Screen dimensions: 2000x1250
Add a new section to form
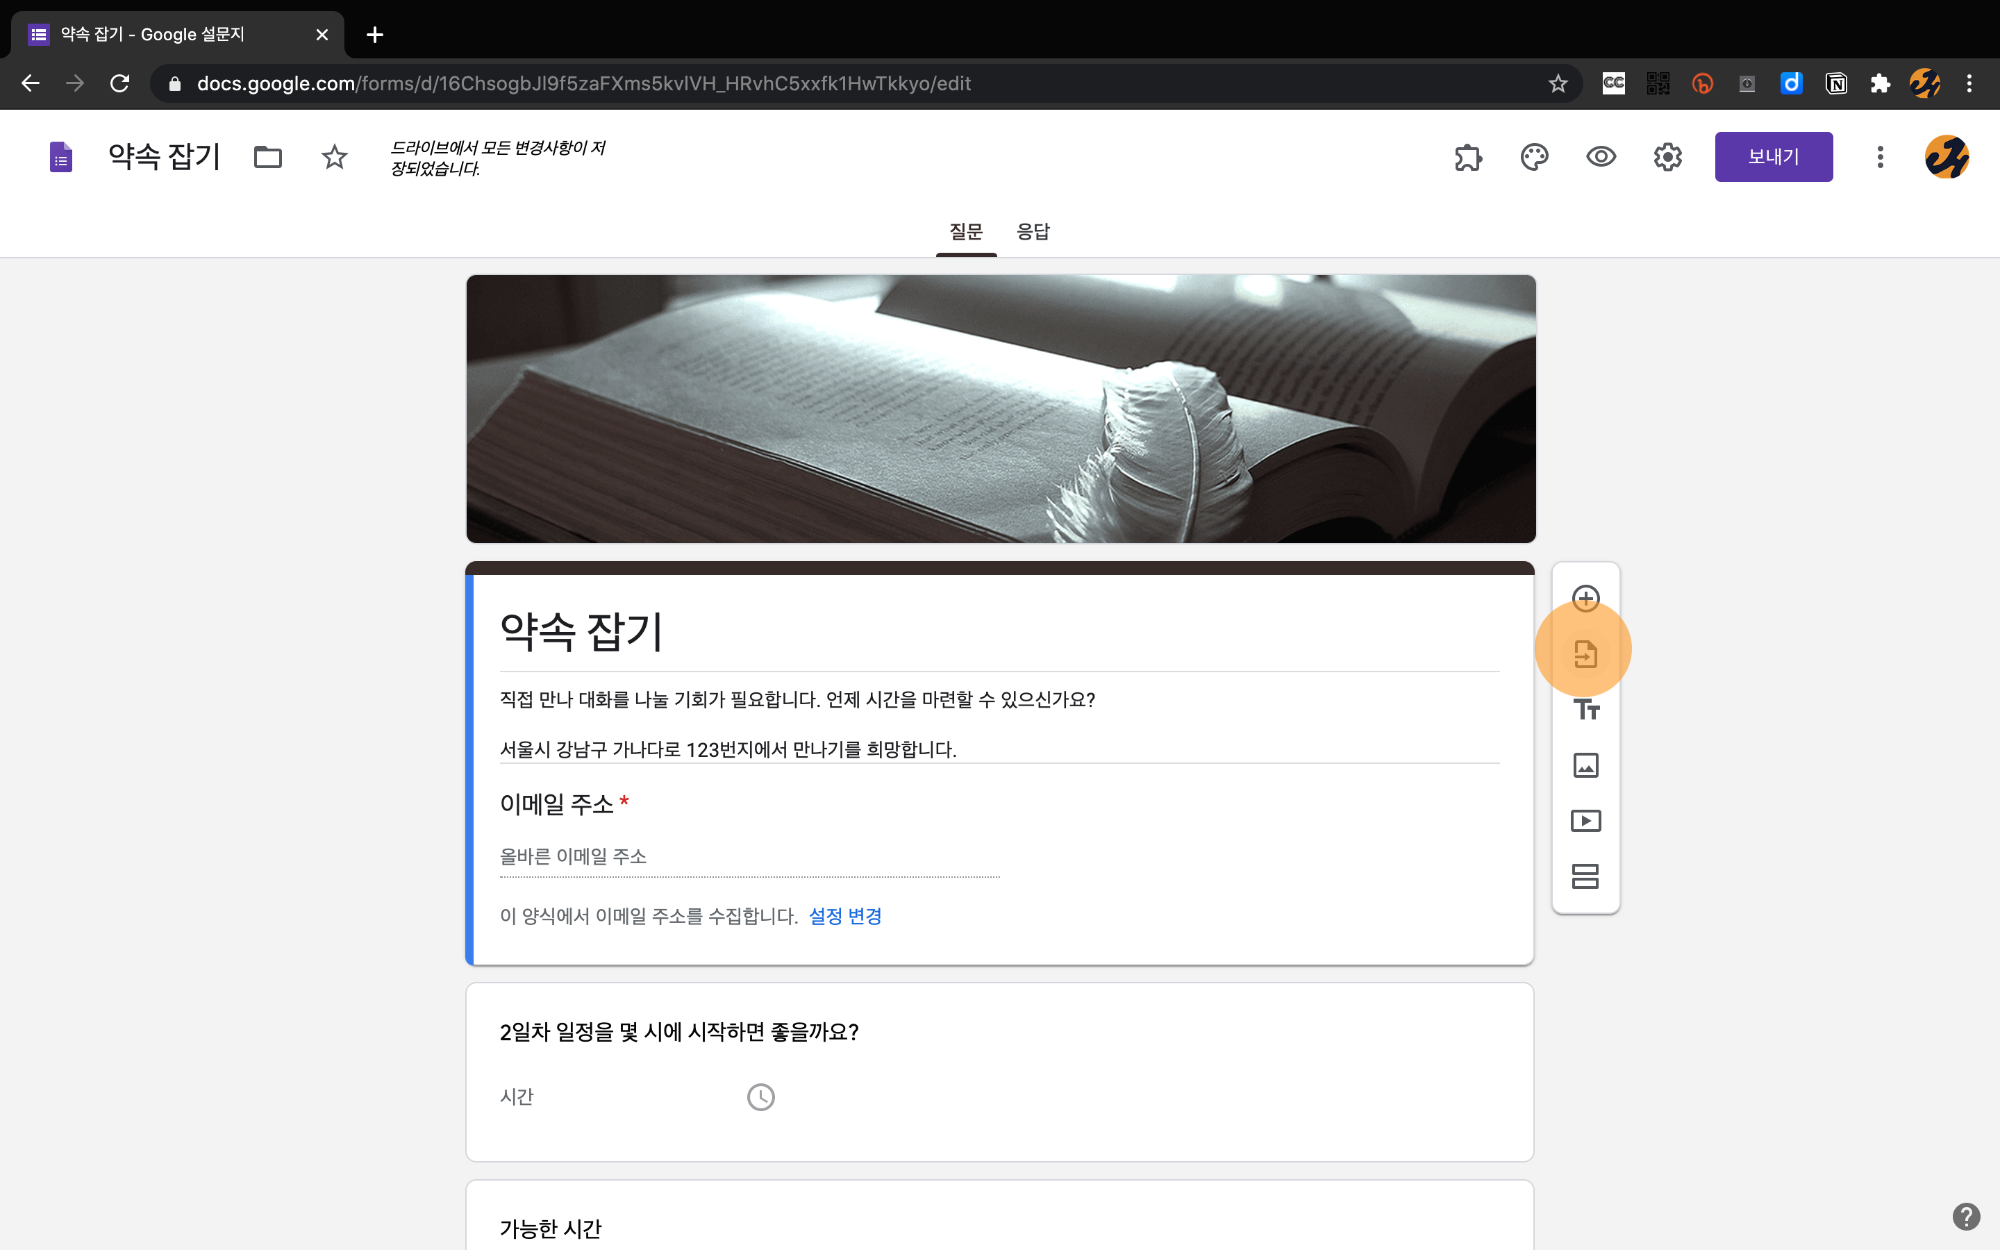point(1585,876)
